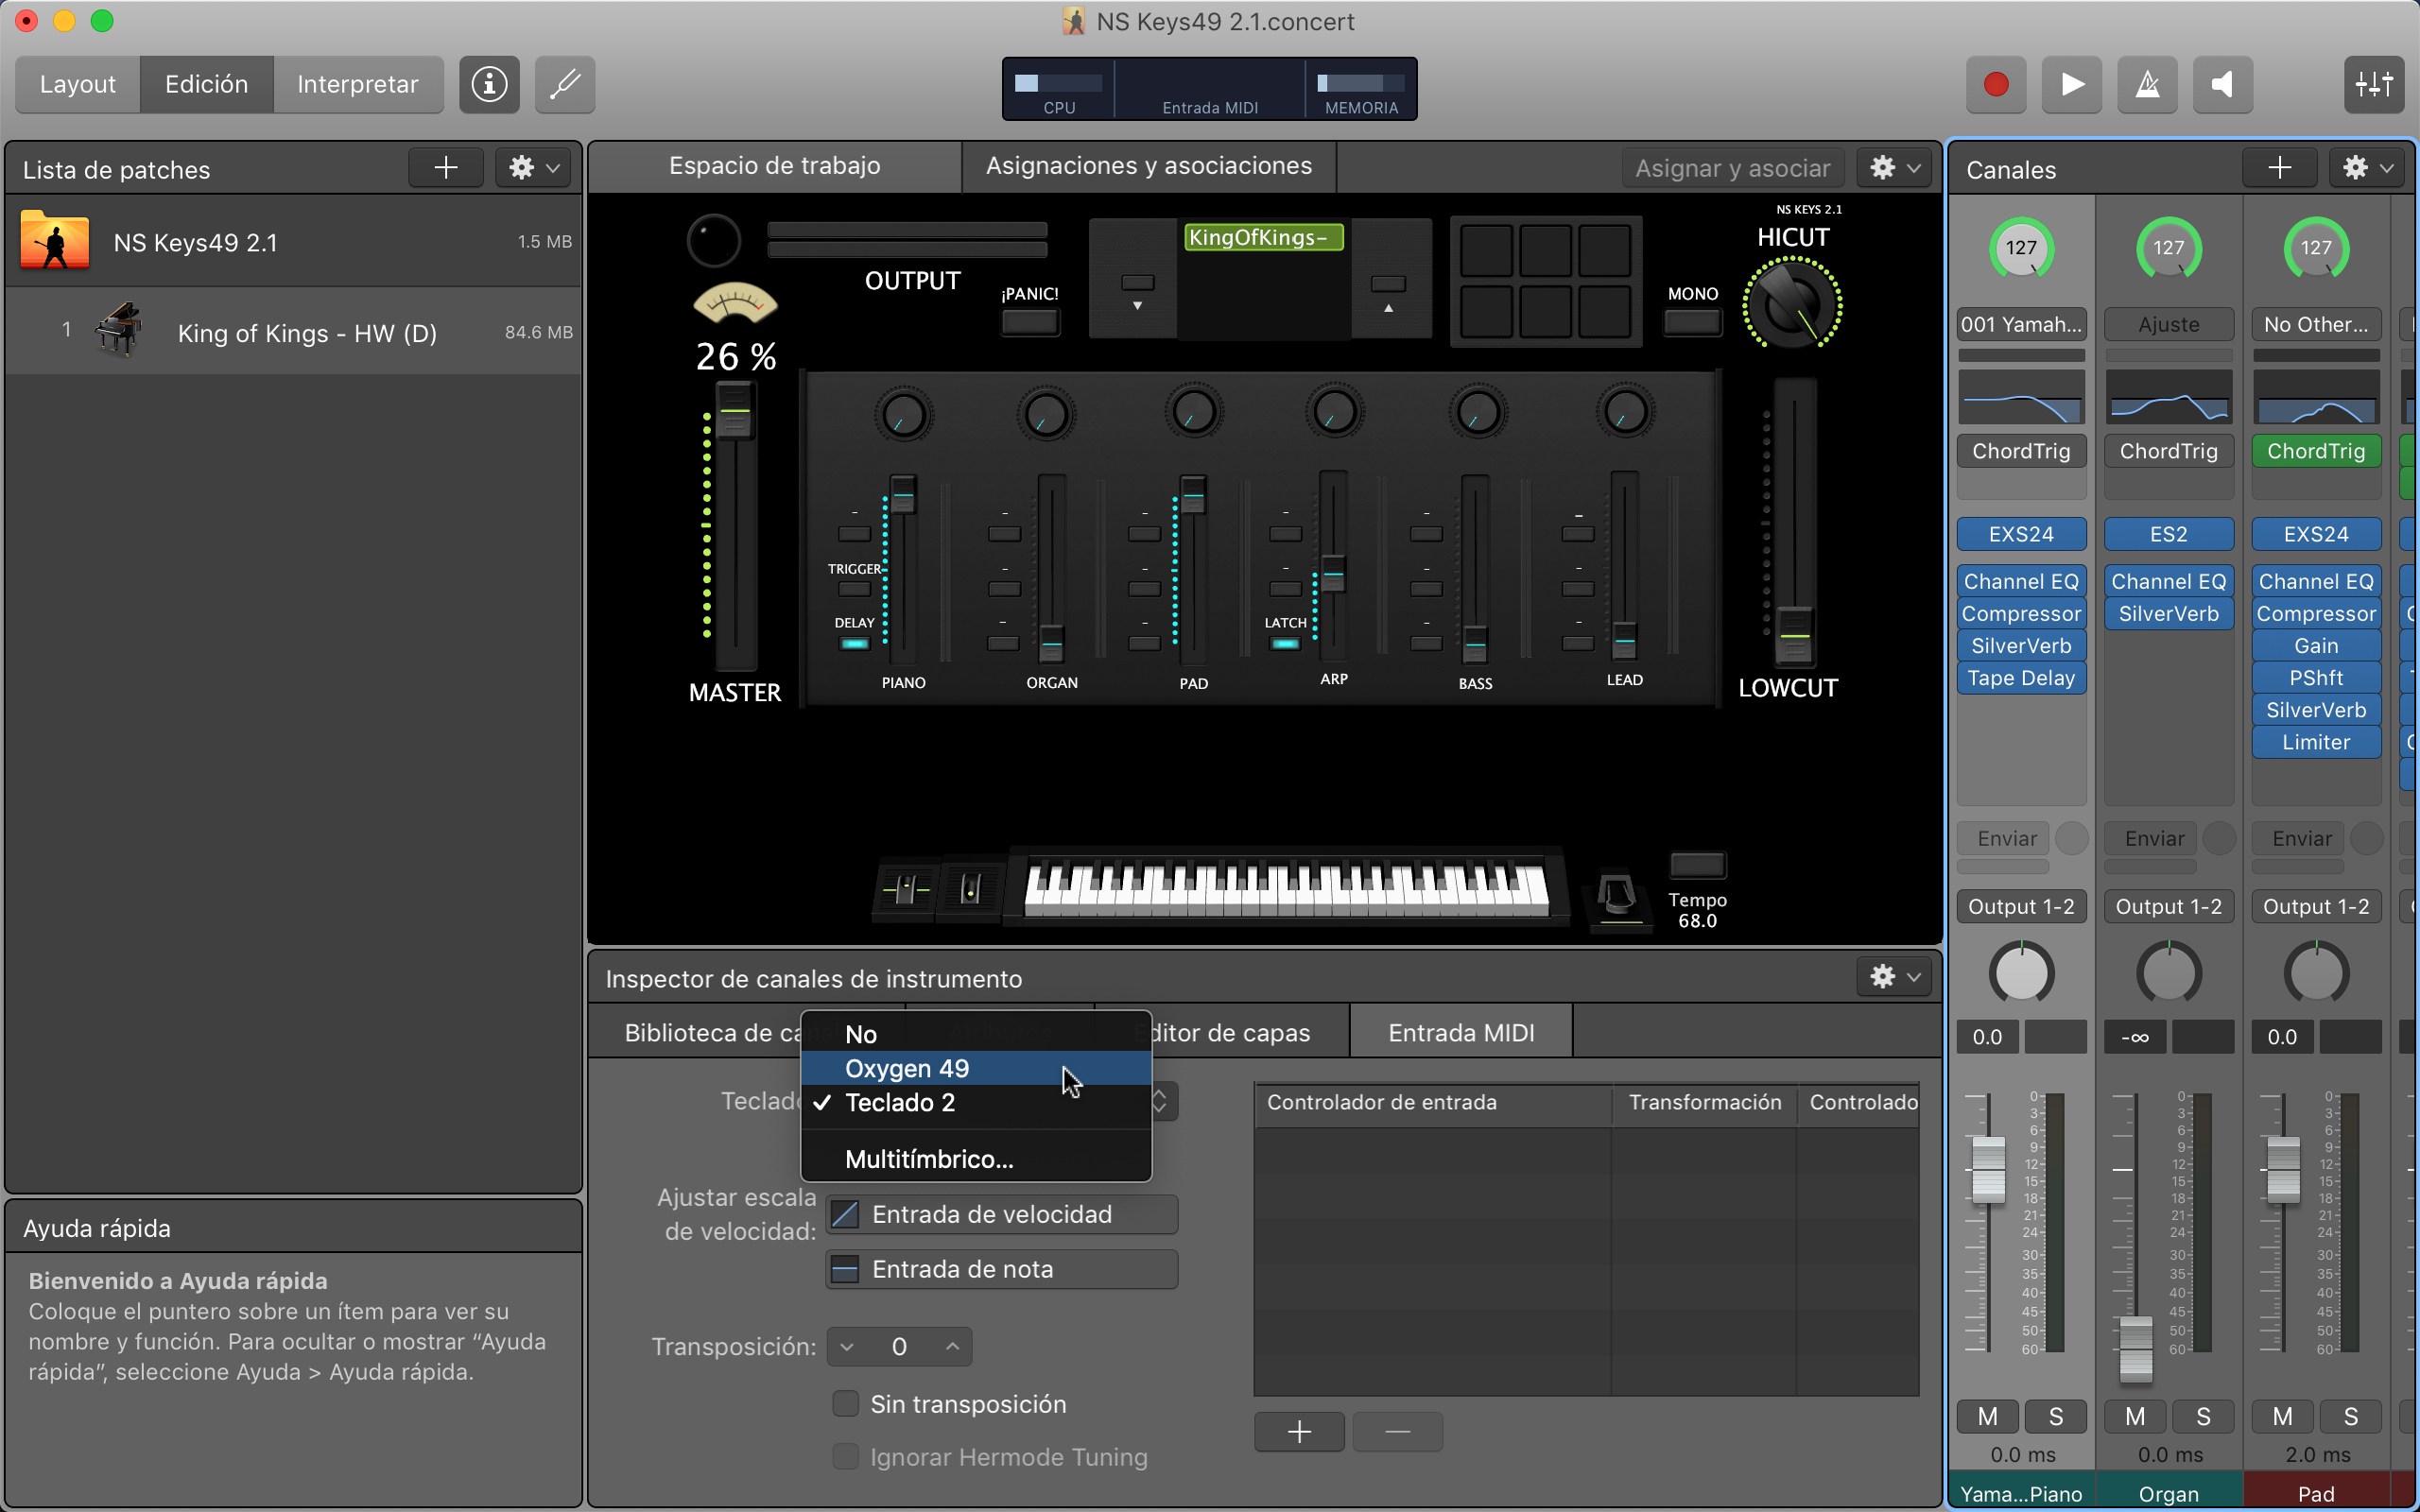
Task: Open the mixer sliders icon
Action: click(x=2373, y=84)
